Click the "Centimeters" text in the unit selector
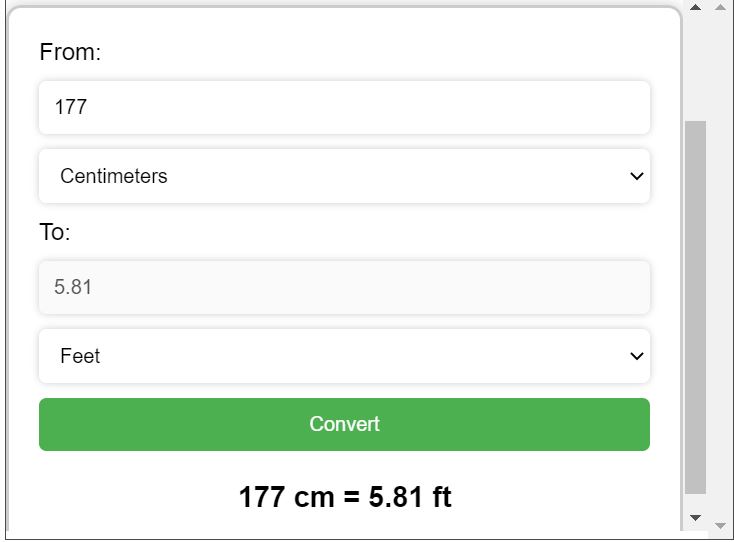734x542 pixels. coord(114,177)
